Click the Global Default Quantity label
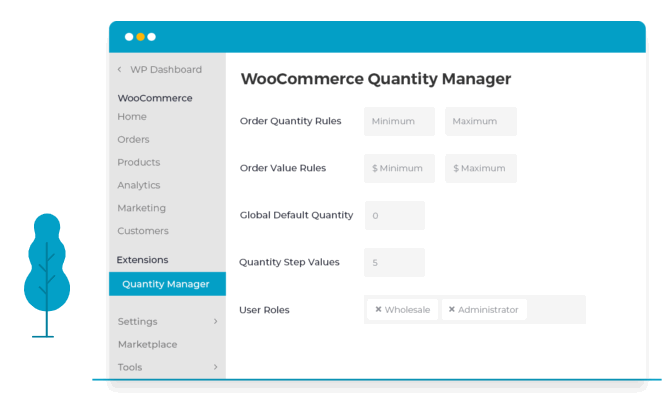Screen dimensions: 672x399 (x=297, y=215)
